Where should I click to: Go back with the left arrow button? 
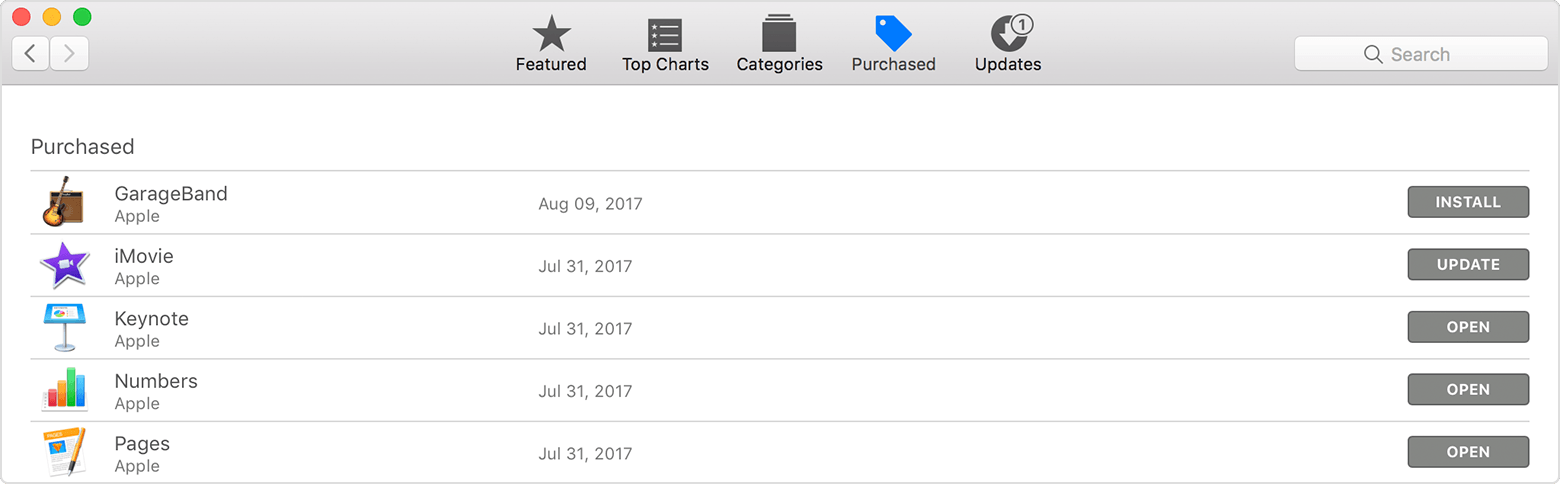31,53
